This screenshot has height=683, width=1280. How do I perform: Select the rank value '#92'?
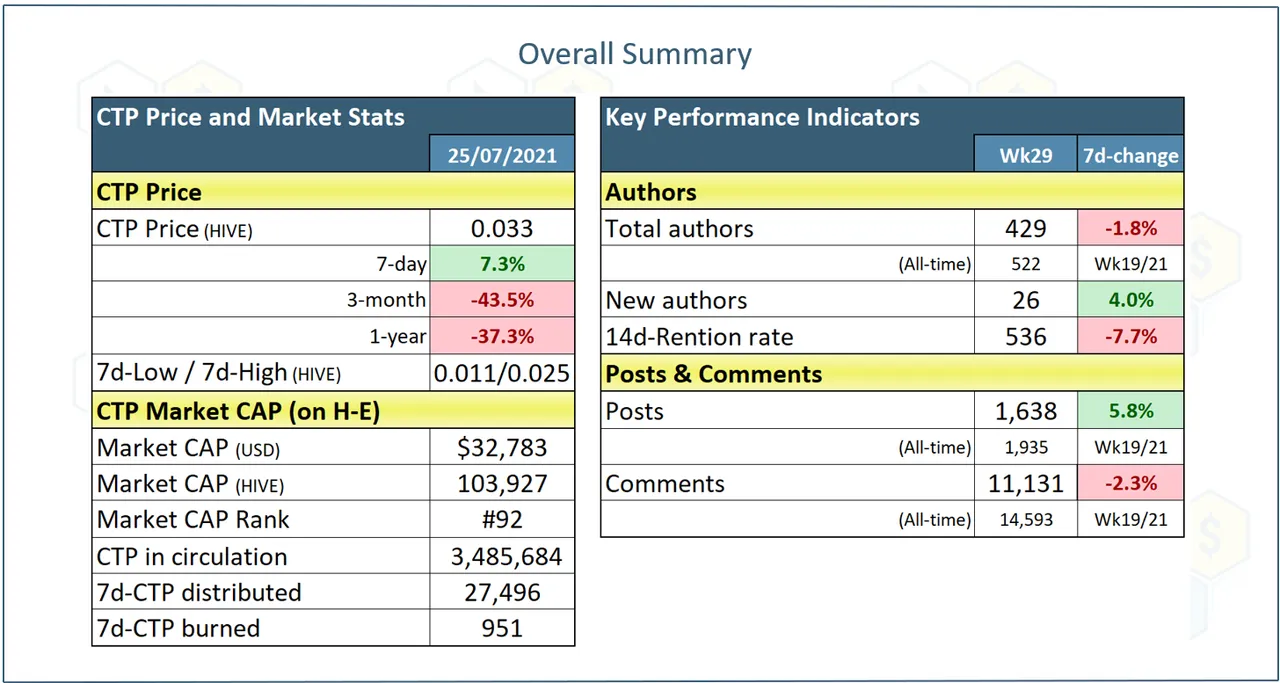pyautogui.click(x=502, y=520)
